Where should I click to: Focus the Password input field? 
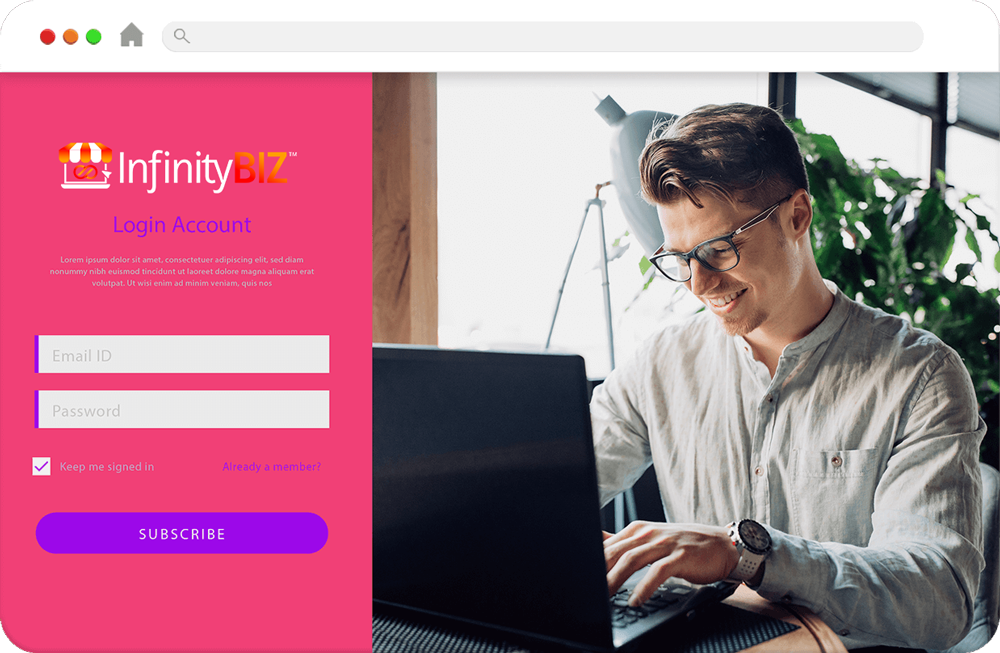coord(182,409)
